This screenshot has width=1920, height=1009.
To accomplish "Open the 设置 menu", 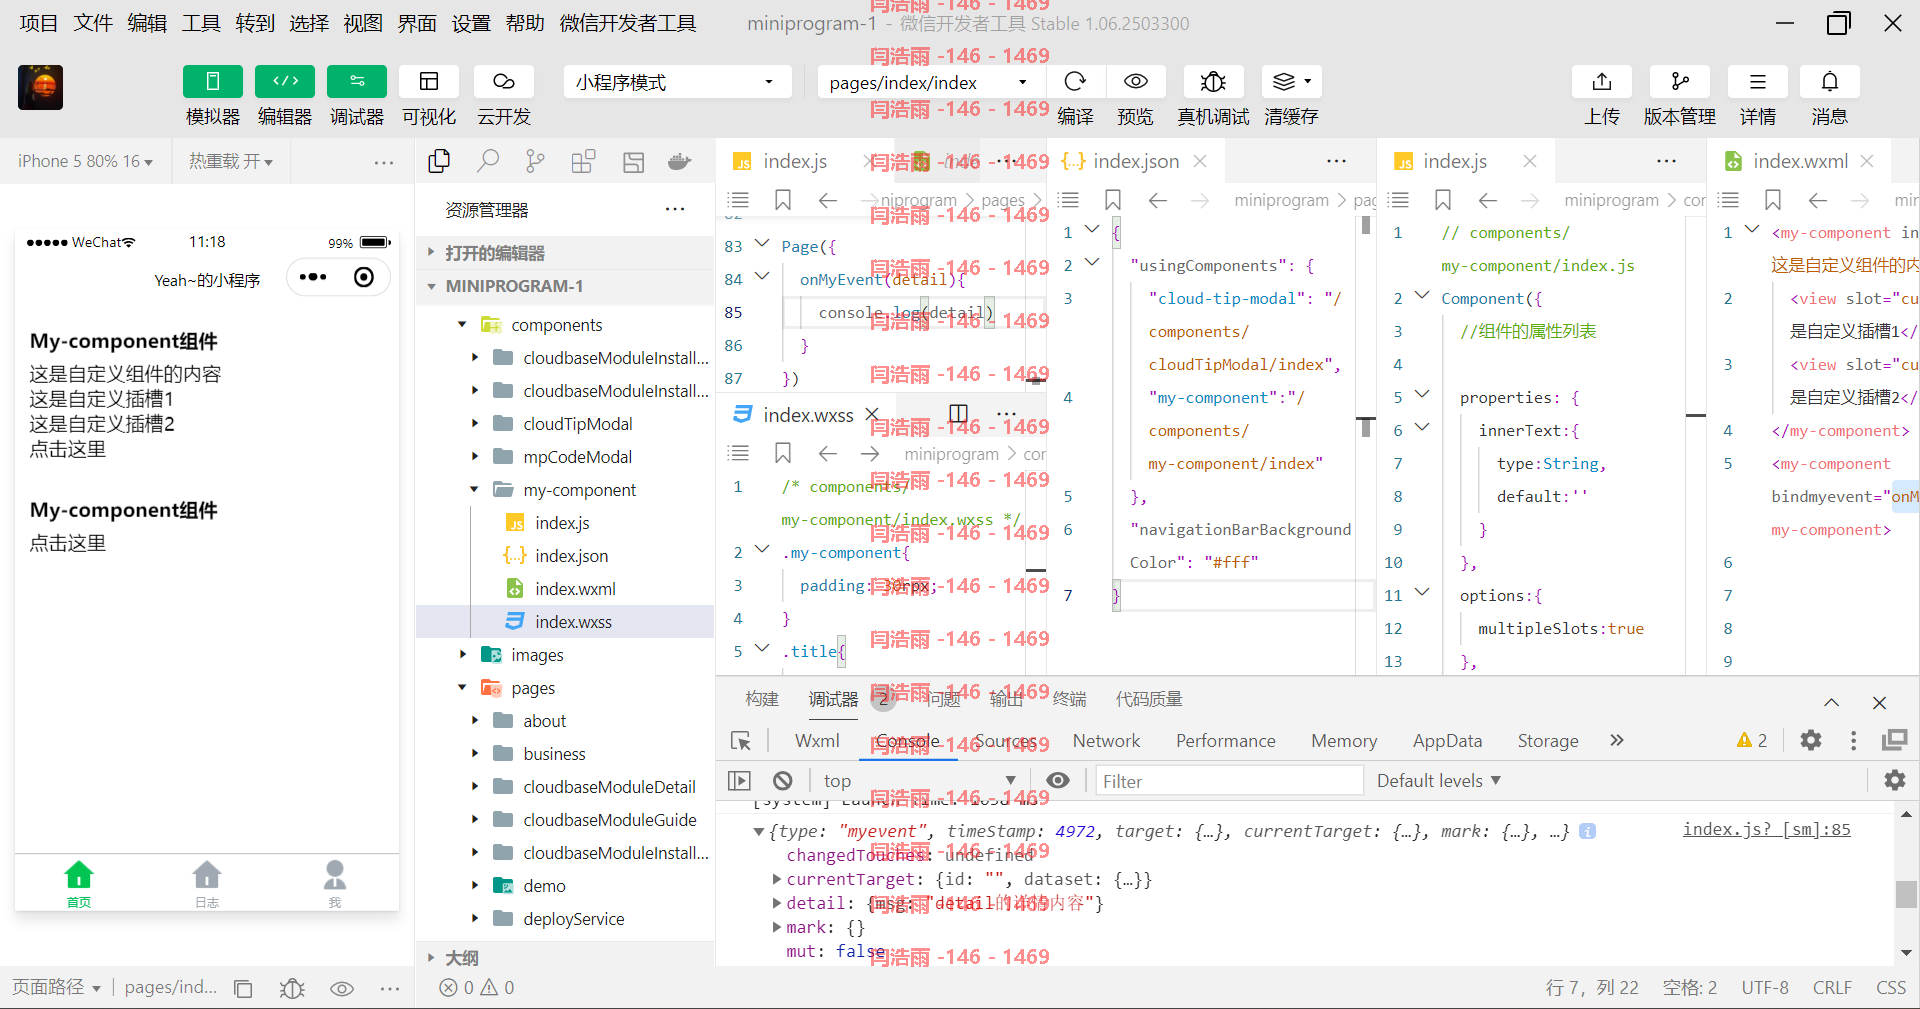I will pyautogui.click(x=471, y=23).
